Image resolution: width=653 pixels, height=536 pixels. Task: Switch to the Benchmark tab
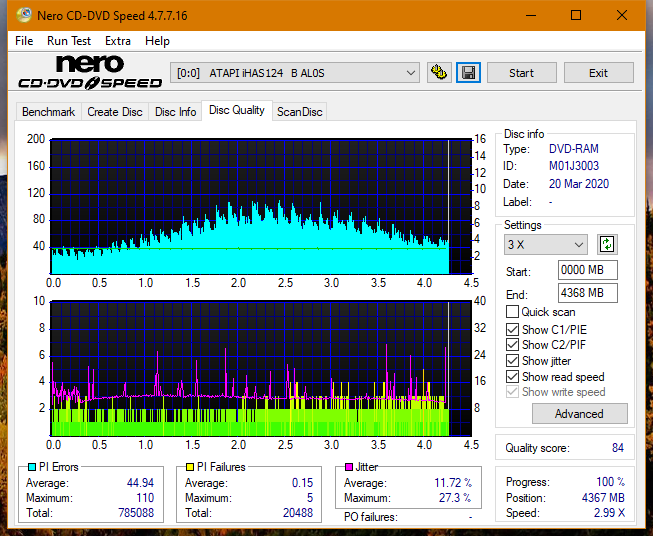(49, 112)
